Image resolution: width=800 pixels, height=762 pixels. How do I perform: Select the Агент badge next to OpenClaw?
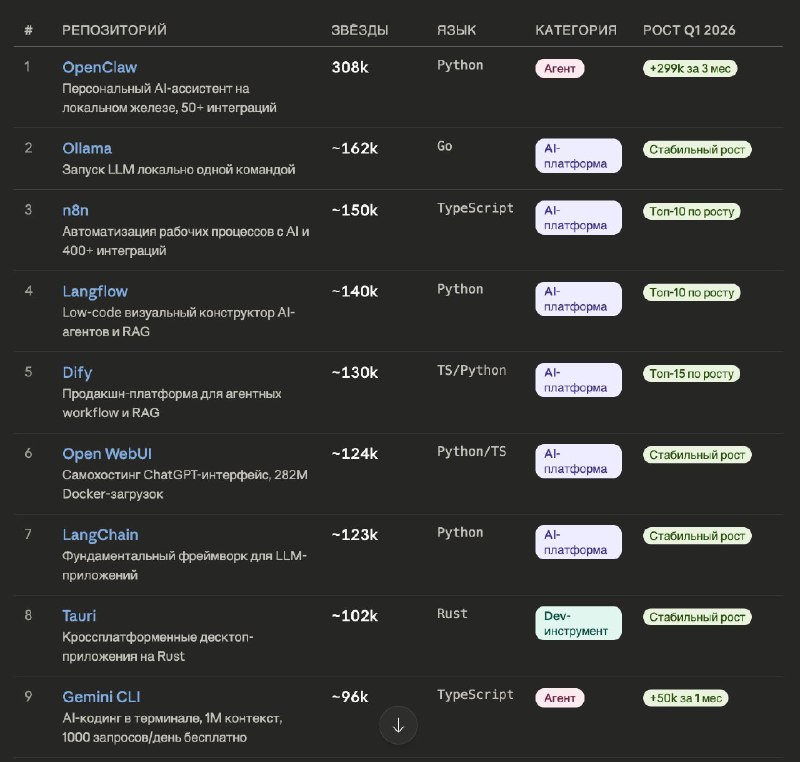point(559,68)
